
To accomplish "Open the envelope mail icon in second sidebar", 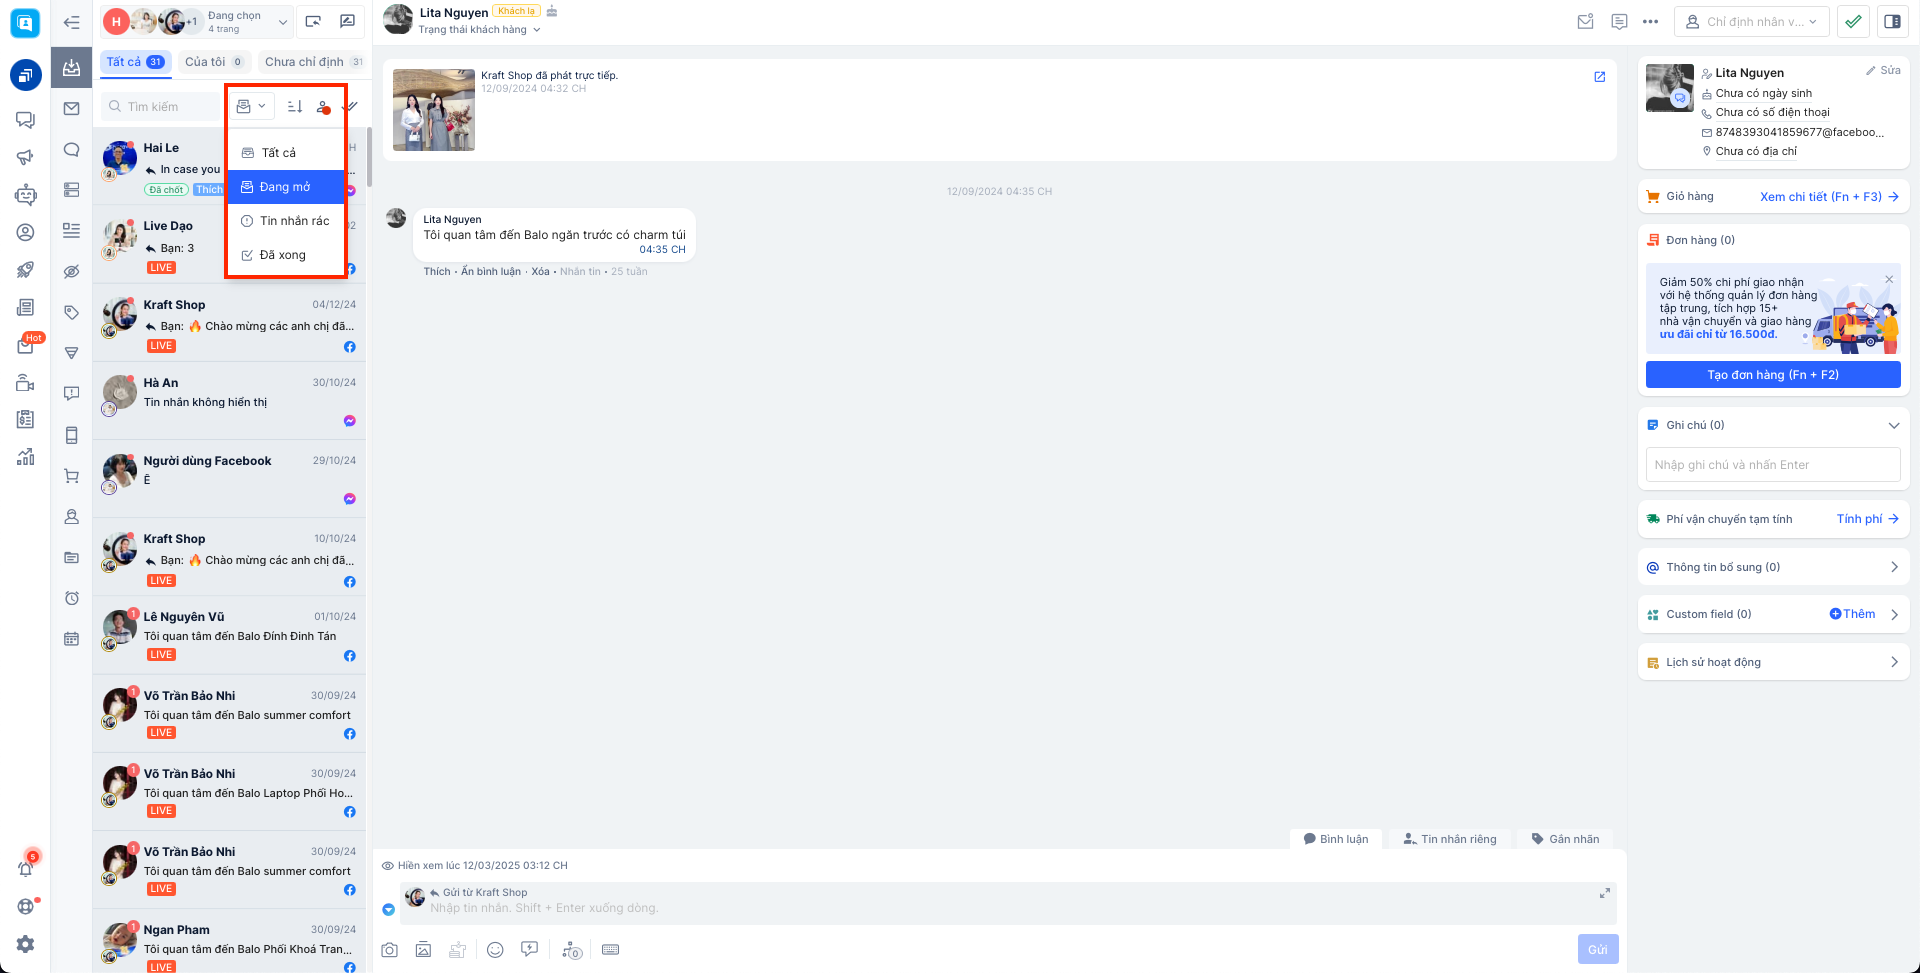I will [71, 108].
